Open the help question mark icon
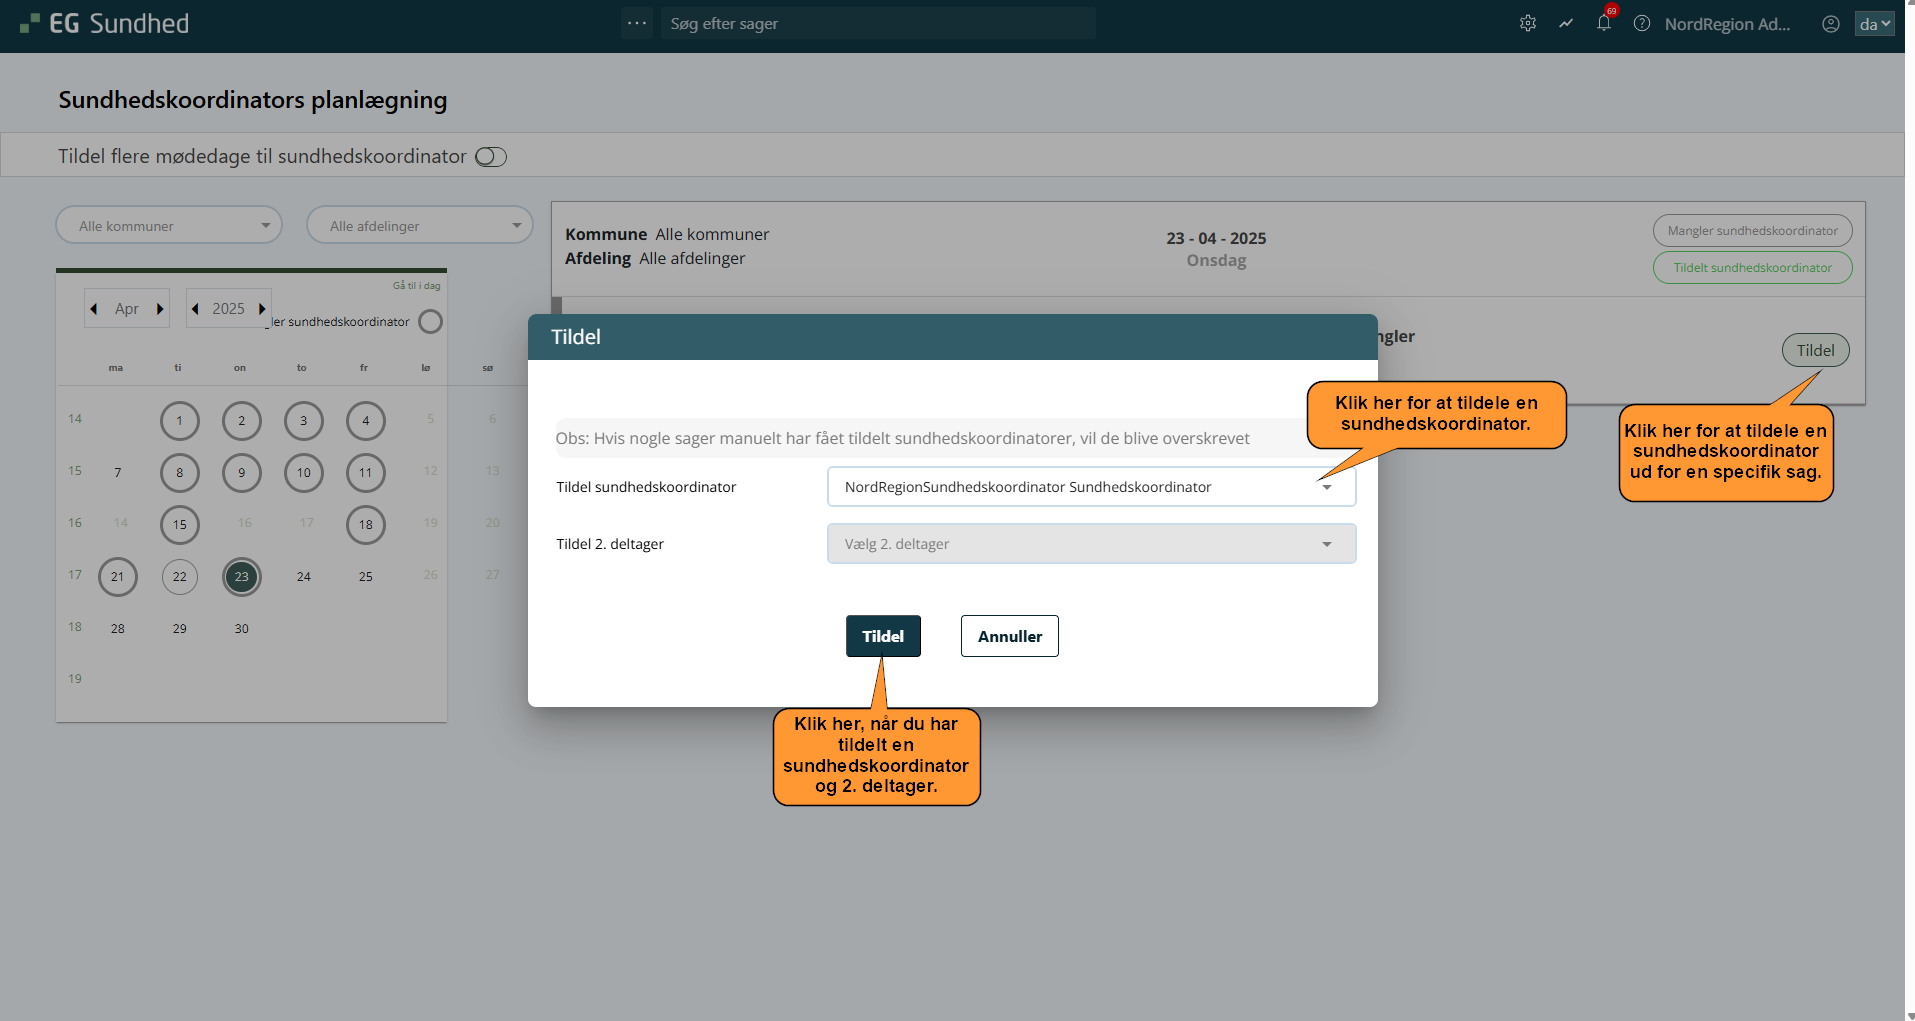1915x1021 pixels. click(x=1641, y=23)
